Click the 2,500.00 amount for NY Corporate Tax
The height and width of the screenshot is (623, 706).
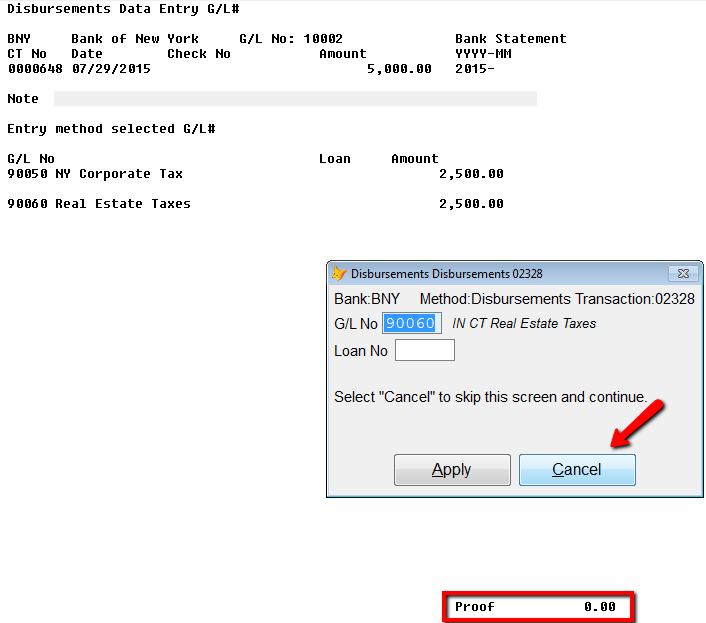point(471,174)
